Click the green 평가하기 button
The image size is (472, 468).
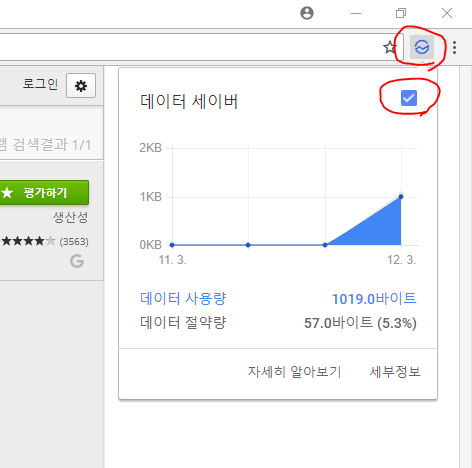[44, 193]
